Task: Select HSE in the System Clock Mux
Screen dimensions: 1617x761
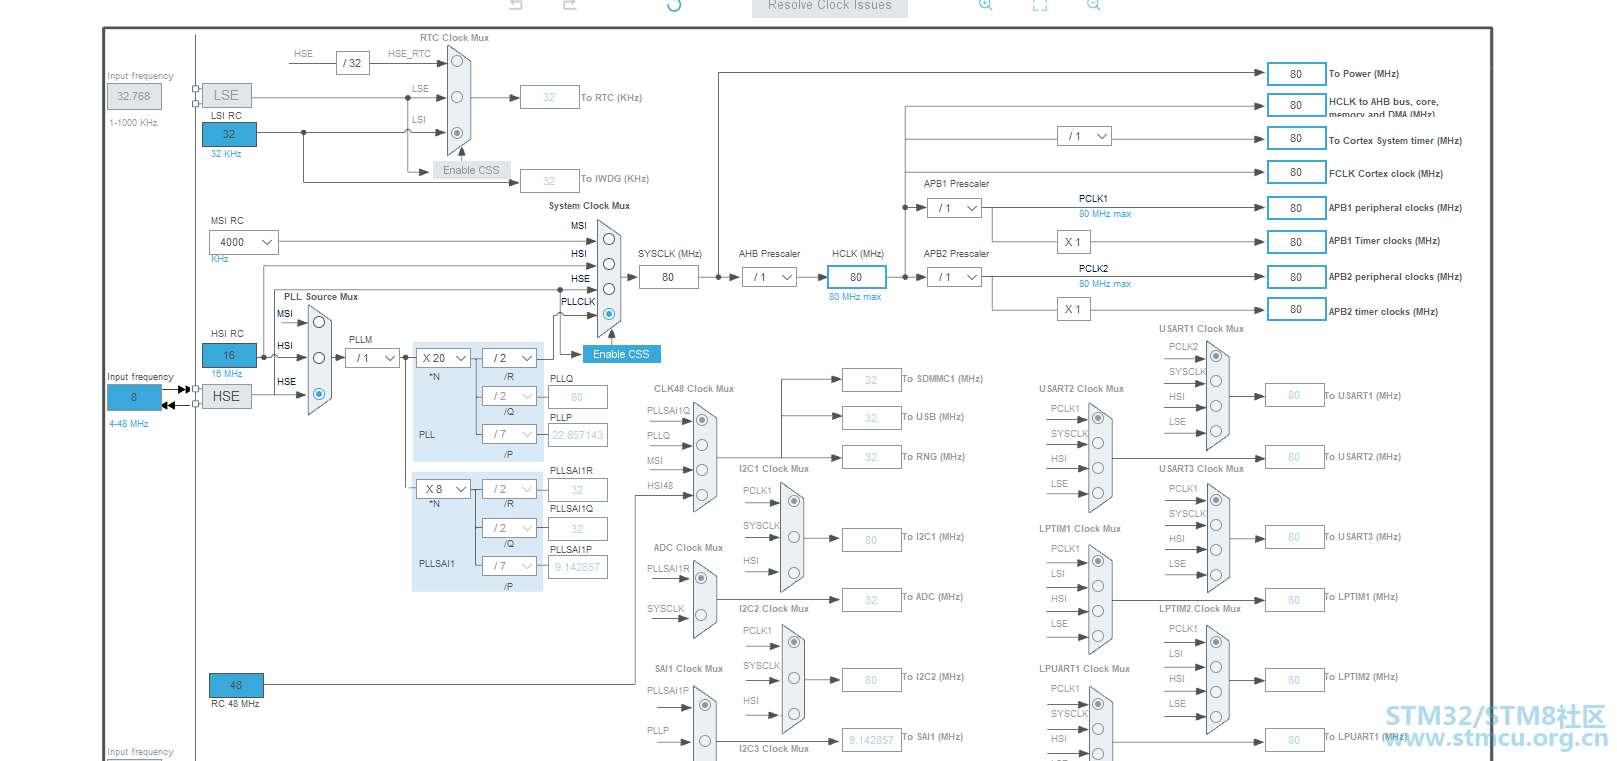Action: (x=609, y=289)
